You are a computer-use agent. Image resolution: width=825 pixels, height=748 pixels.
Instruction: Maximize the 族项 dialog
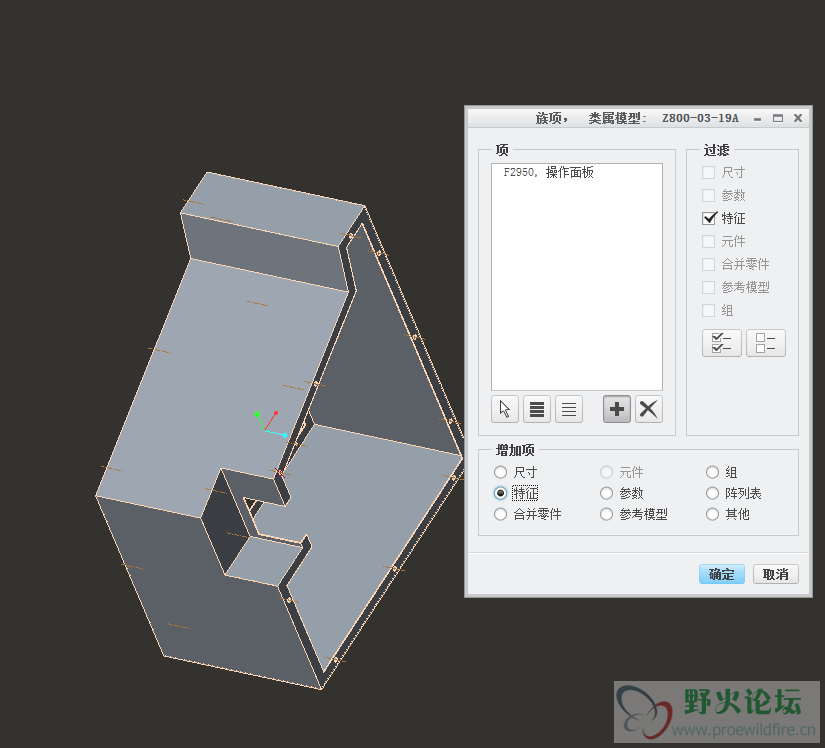click(x=778, y=118)
